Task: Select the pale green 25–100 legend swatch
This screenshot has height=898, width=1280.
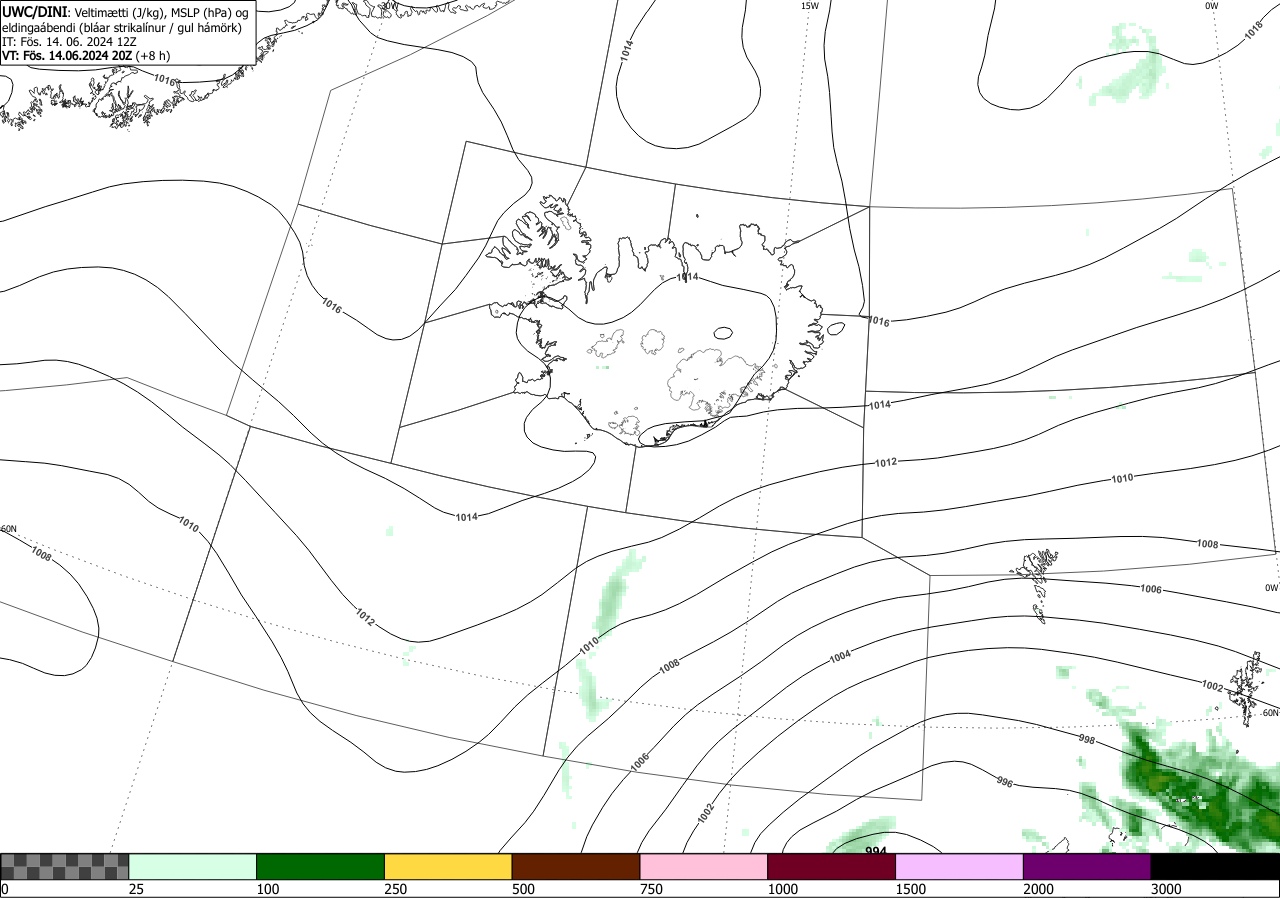Action: pyautogui.click(x=192, y=866)
